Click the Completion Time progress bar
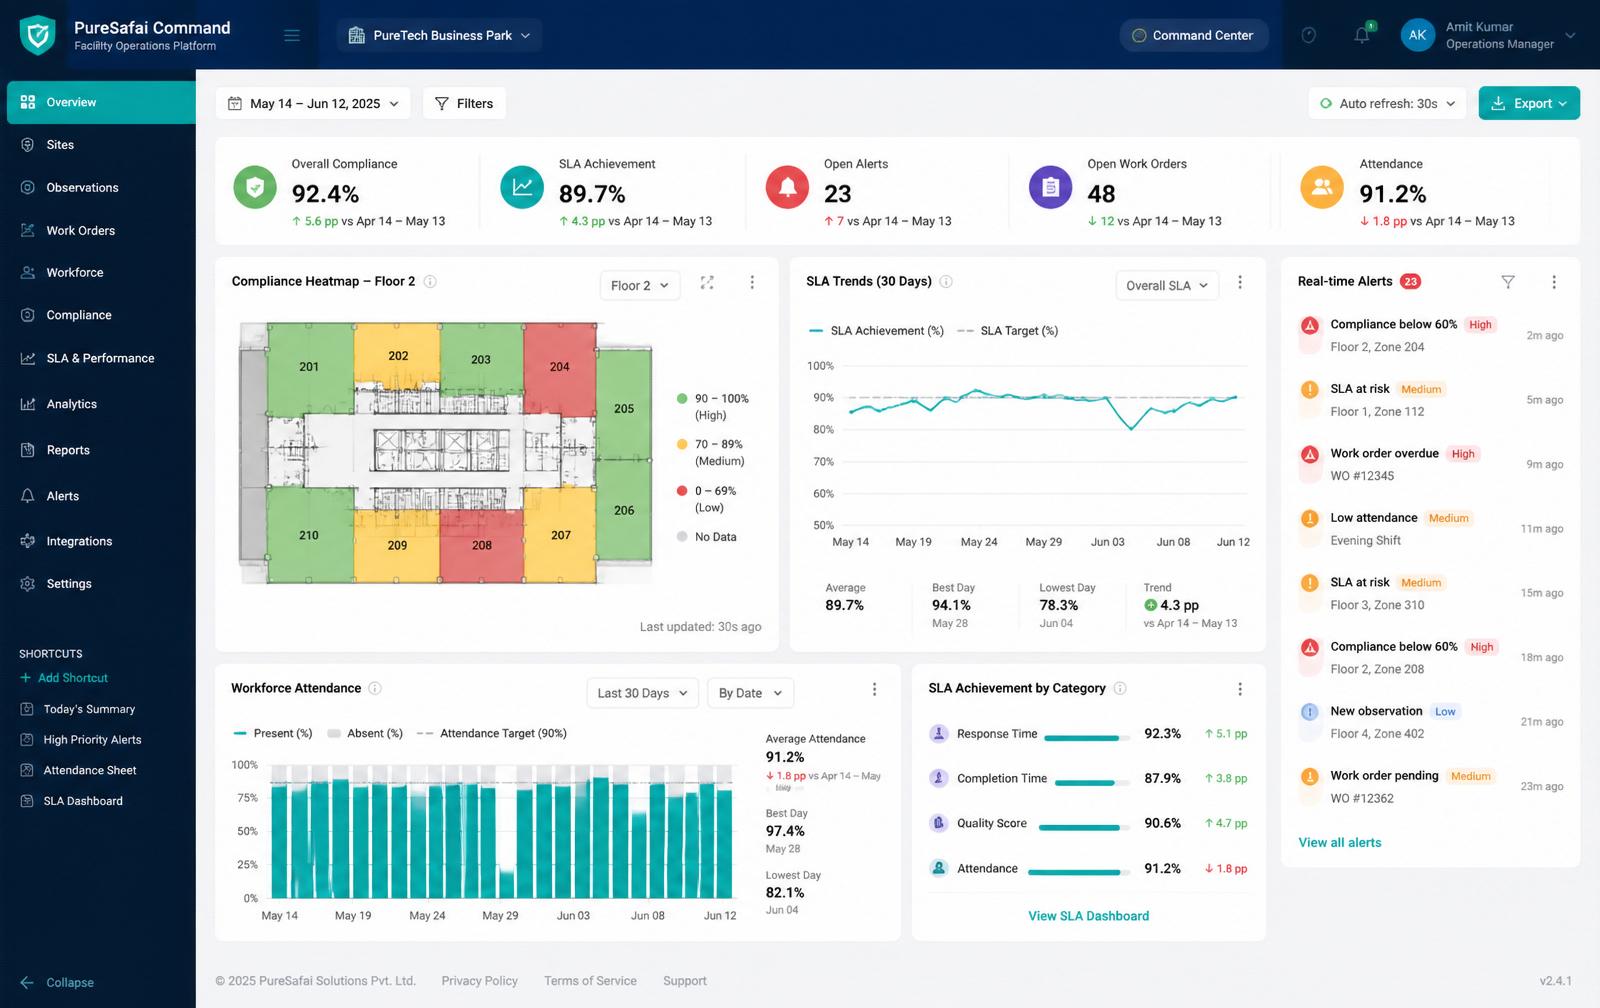The width and height of the screenshot is (1600, 1008). [x=1091, y=783]
